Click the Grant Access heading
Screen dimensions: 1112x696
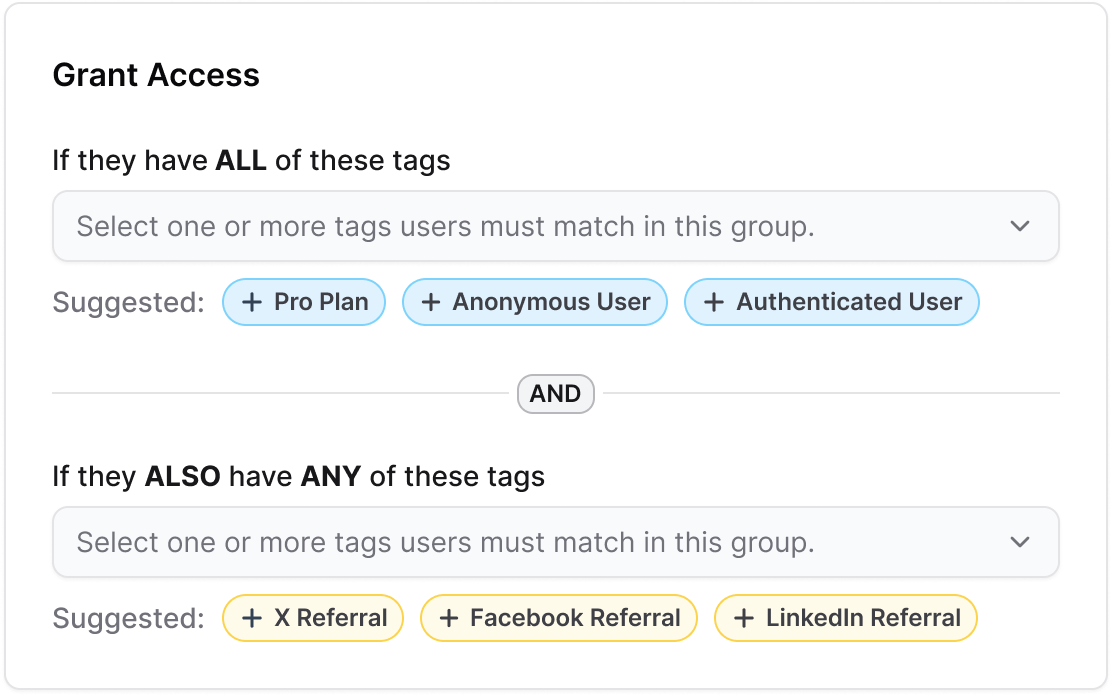click(x=156, y=75)
